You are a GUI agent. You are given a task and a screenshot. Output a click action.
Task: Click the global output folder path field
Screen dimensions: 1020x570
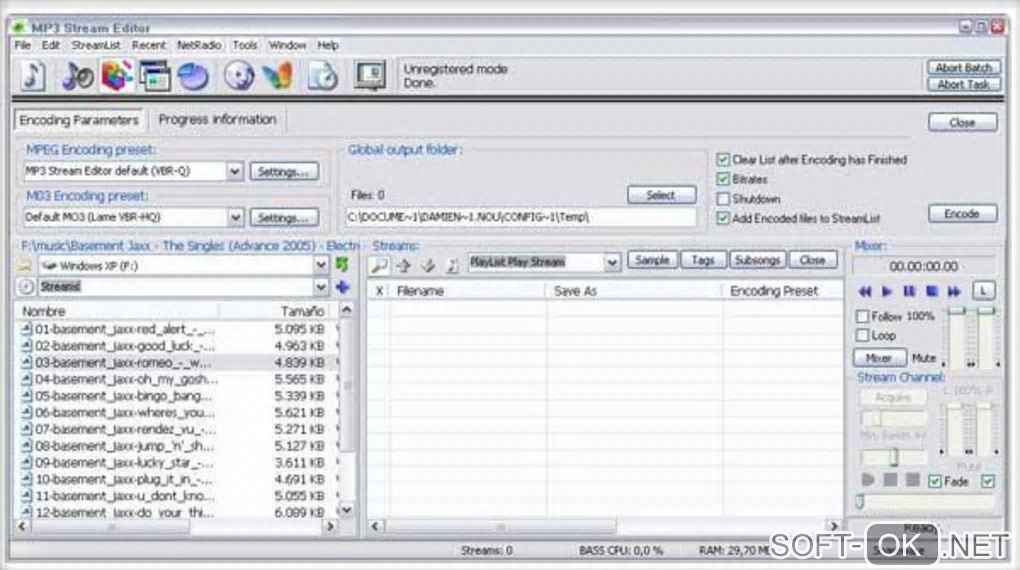[520, 217]
